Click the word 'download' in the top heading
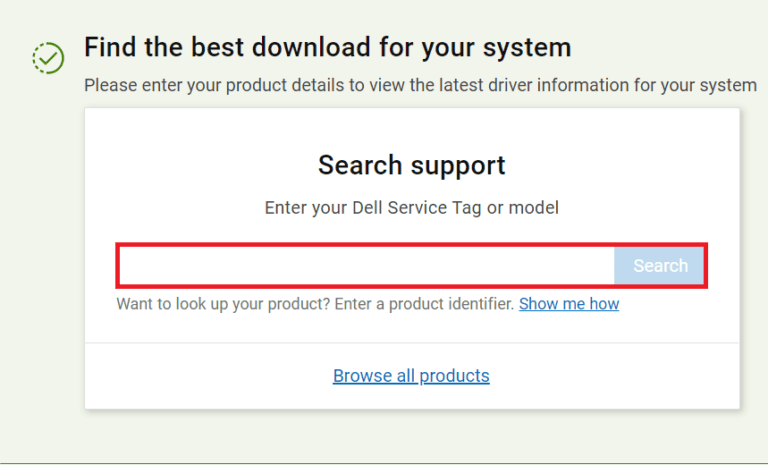This screenshot has width=768, height=465. [x=311, y=48]
